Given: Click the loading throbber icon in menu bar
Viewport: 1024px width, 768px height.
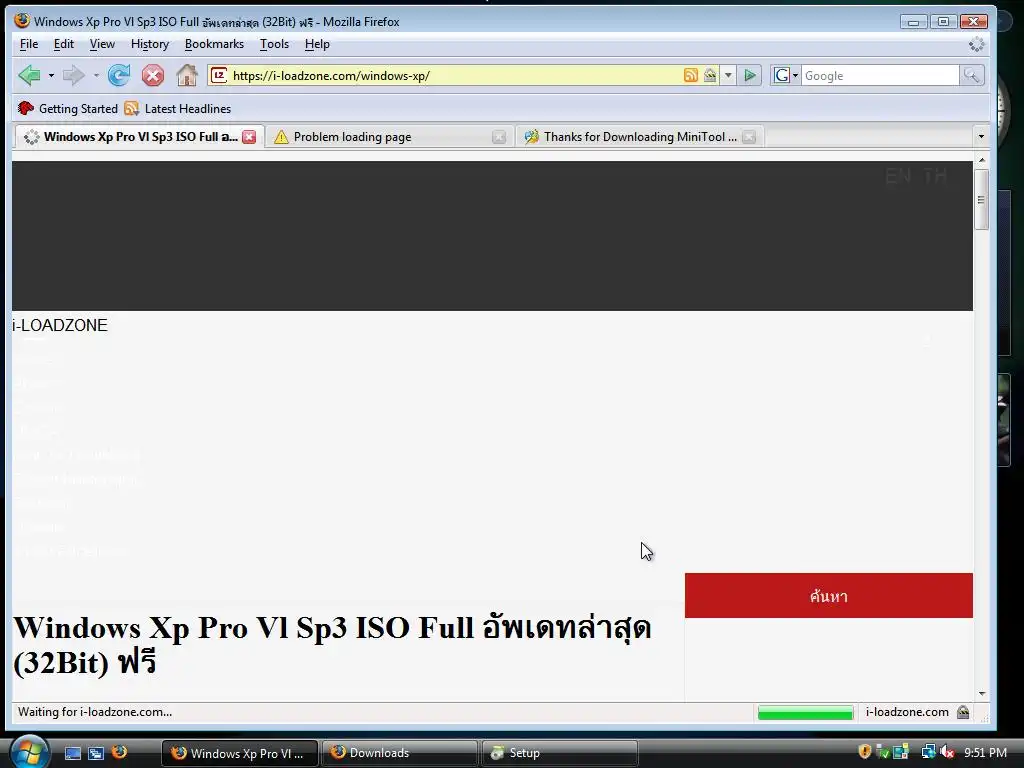Looking at the screenshot, I should tap(976, 44).
